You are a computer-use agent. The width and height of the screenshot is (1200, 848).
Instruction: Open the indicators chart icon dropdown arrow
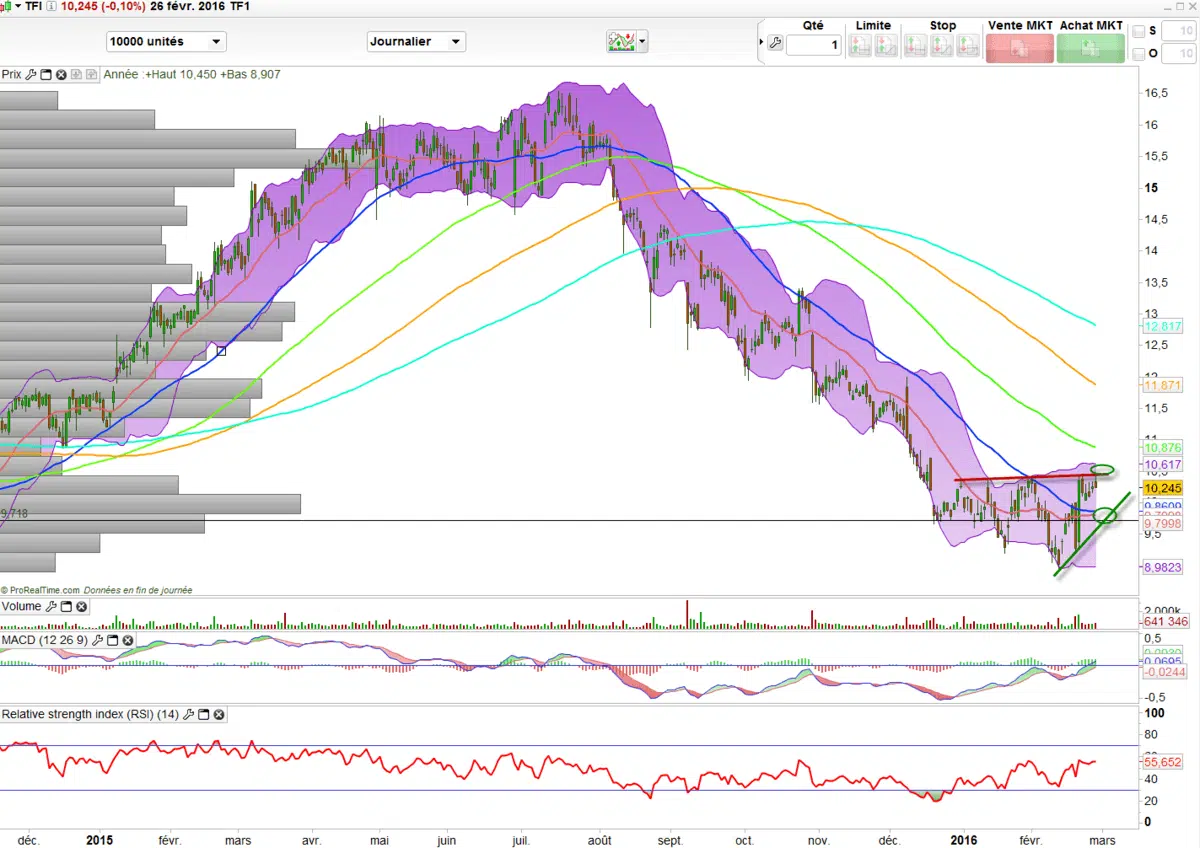643,42
